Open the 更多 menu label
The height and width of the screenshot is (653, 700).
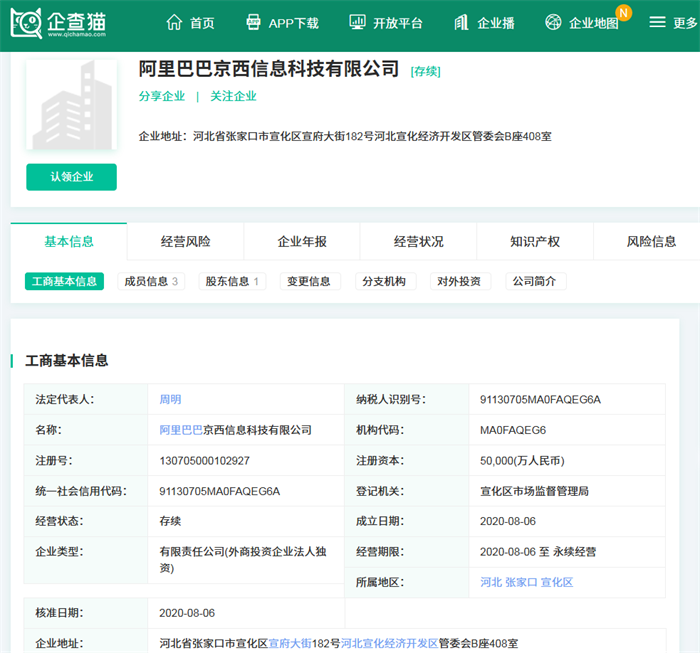tap(685, 23)
